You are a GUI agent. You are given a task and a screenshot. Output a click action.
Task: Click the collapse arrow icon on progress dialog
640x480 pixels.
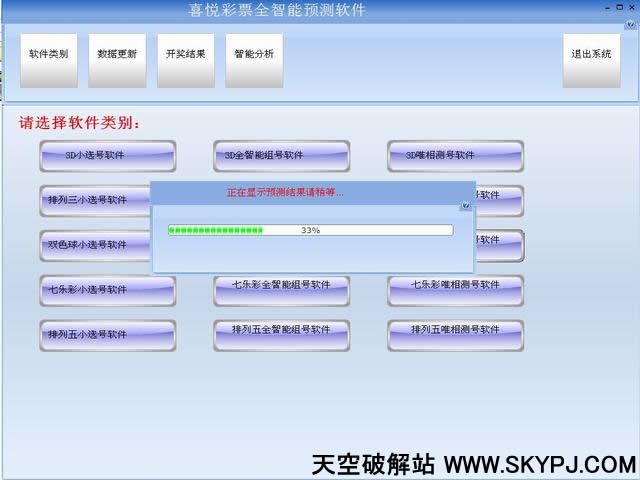(x=465, y=206)
